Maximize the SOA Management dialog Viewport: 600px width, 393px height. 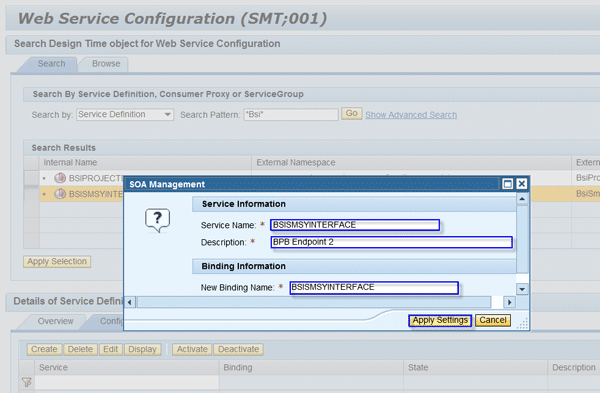pyautogui.click(x=507, y=184)
